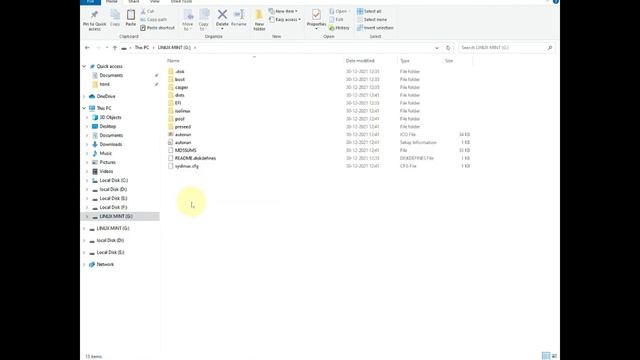Click Copy path in Clipboard group
Screen dimensions: 640x360
(x=153, y=20)
